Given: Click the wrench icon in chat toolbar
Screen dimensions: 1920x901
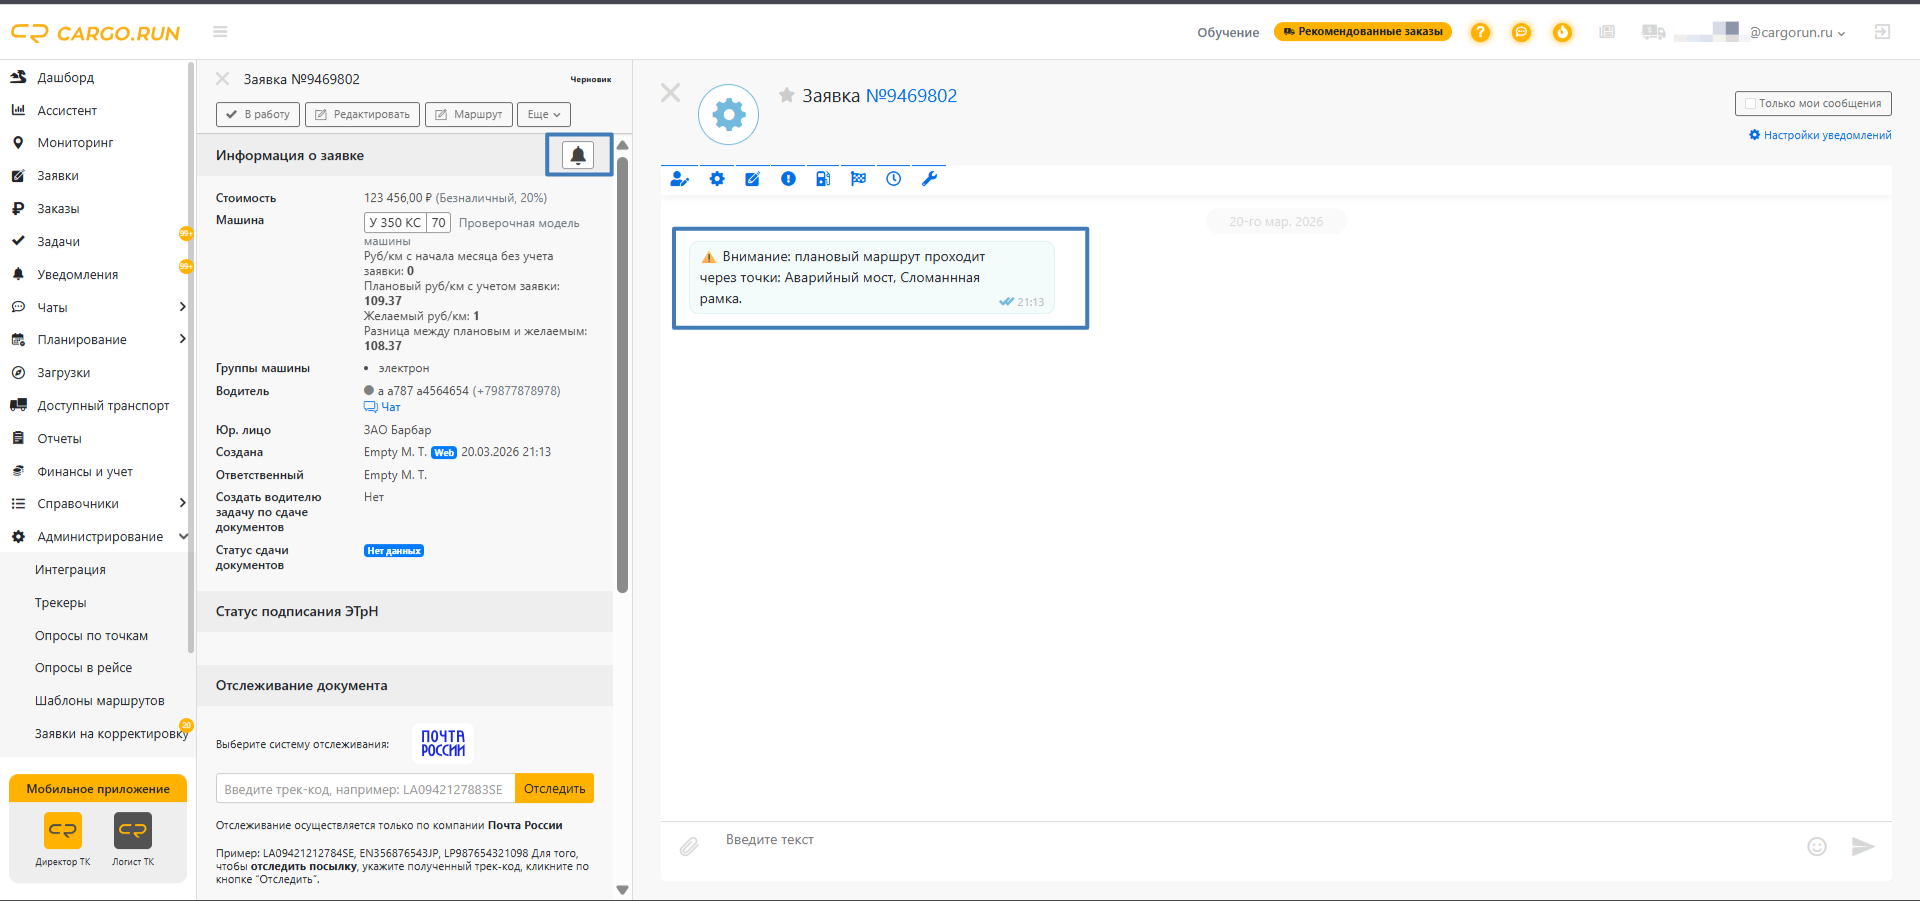Looking at the screenshot, I should point(929,179).
